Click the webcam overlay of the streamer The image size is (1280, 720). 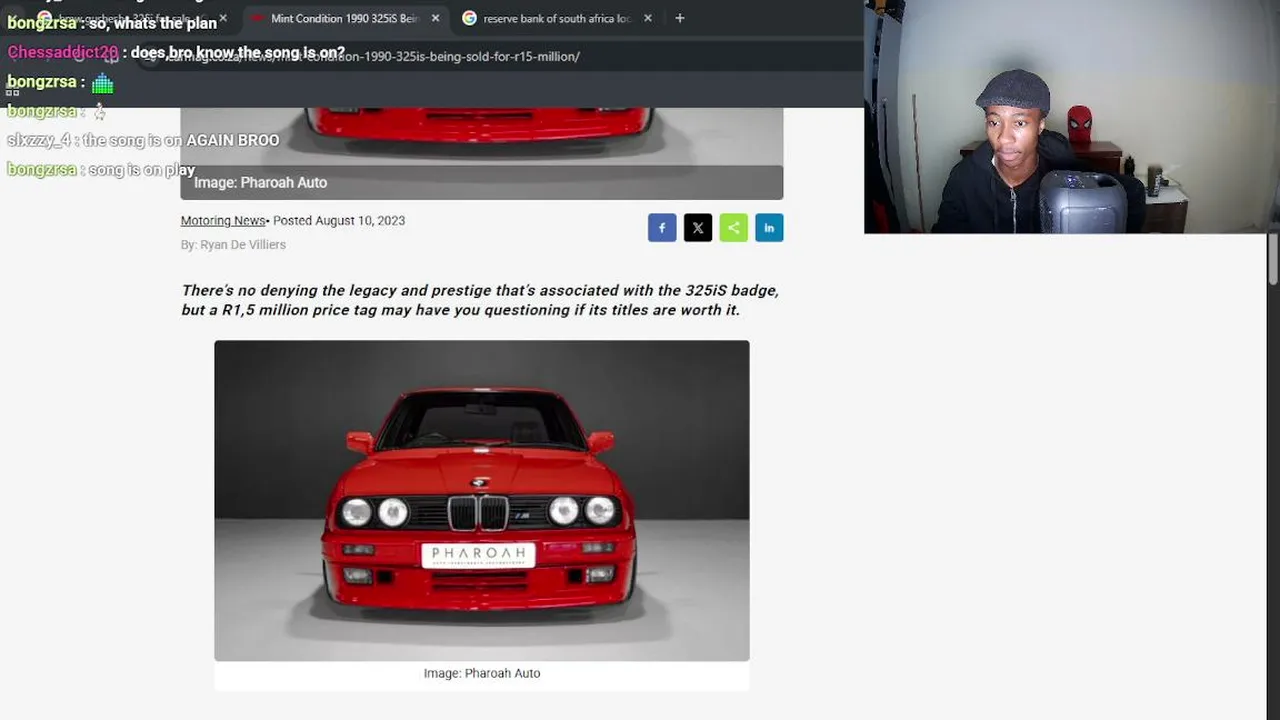click(1072, 117)
